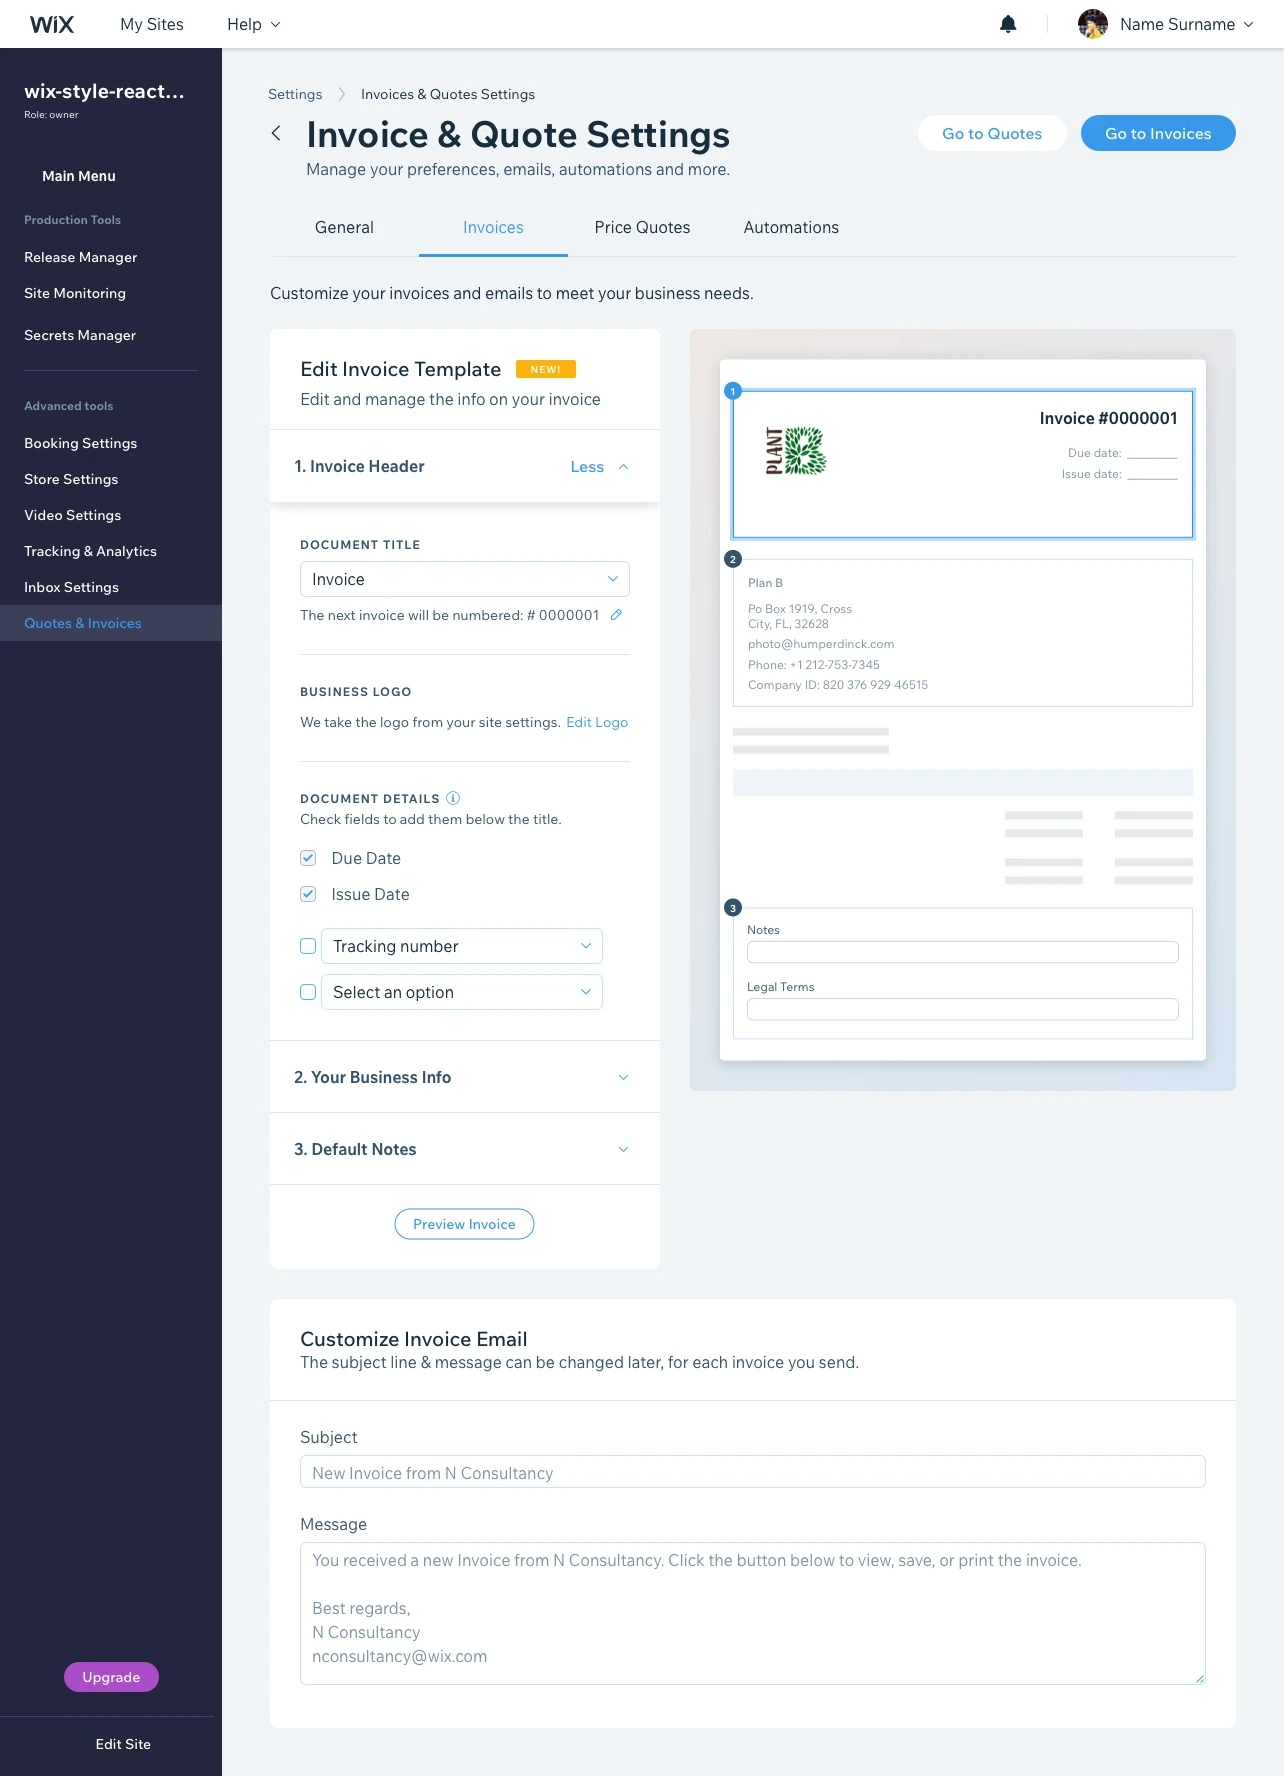1284x1776 pixels.
Task: Open Booking Settings in the sidebar
Action: 81,443
